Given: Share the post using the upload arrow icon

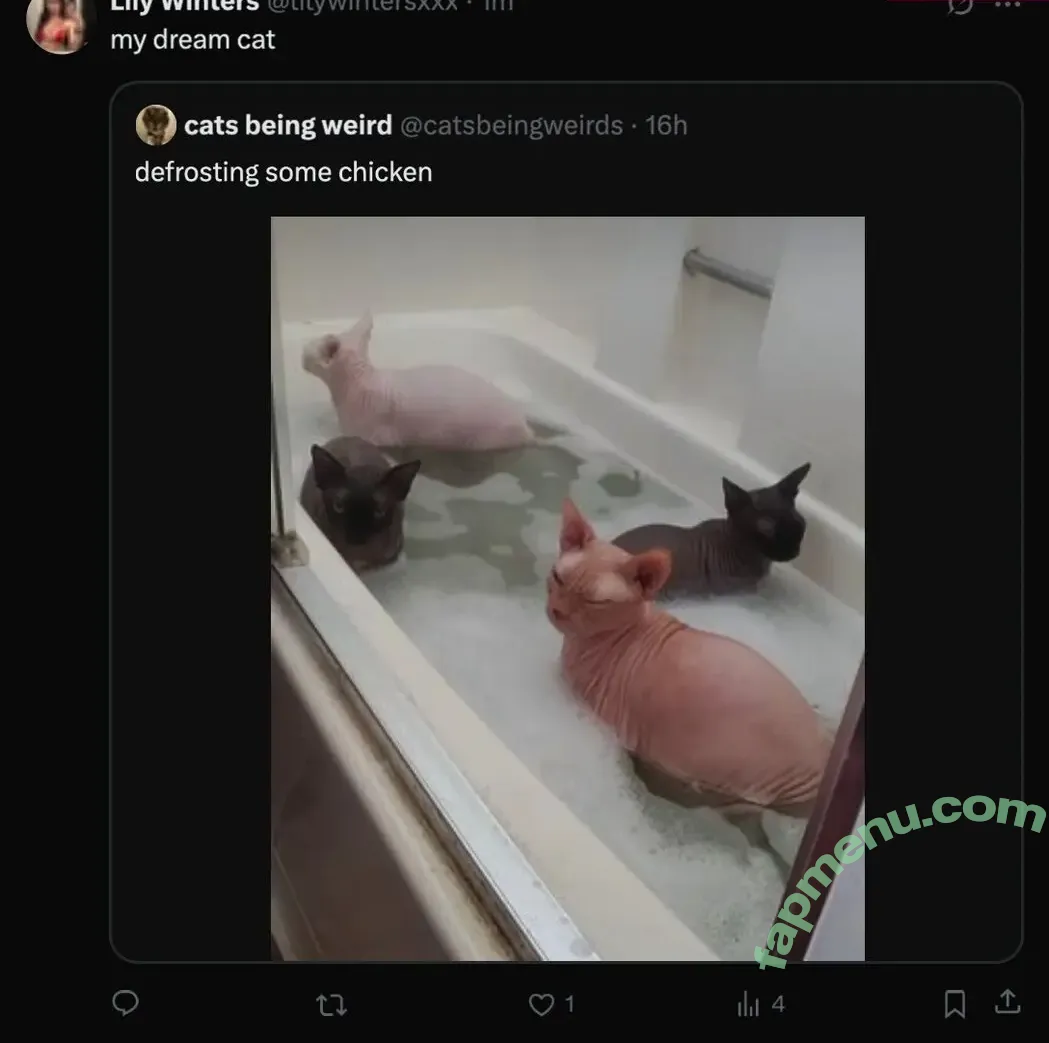Looking at the screenshot, I should point(1008,1002).
